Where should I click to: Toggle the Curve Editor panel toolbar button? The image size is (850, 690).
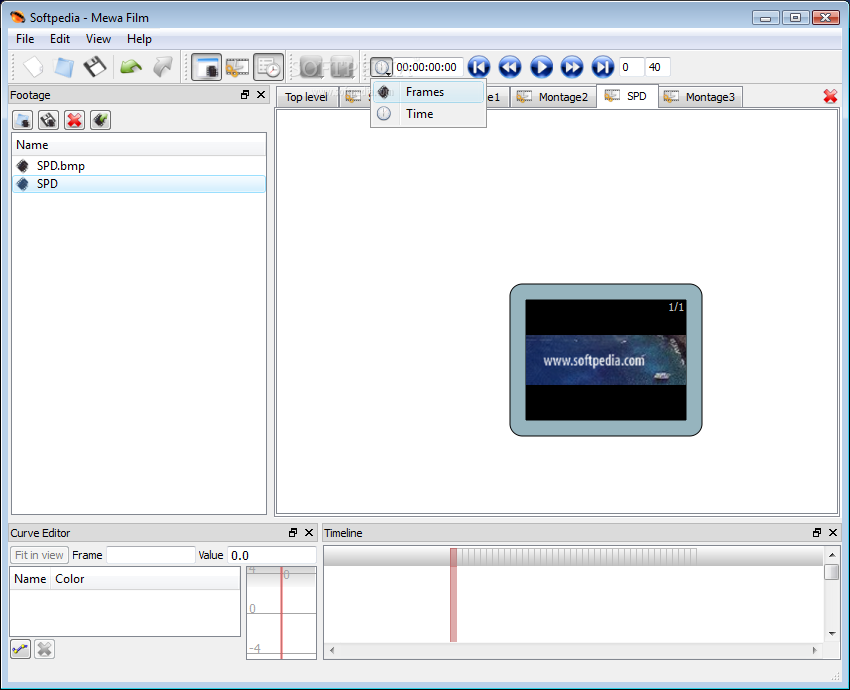coord(237,67)
